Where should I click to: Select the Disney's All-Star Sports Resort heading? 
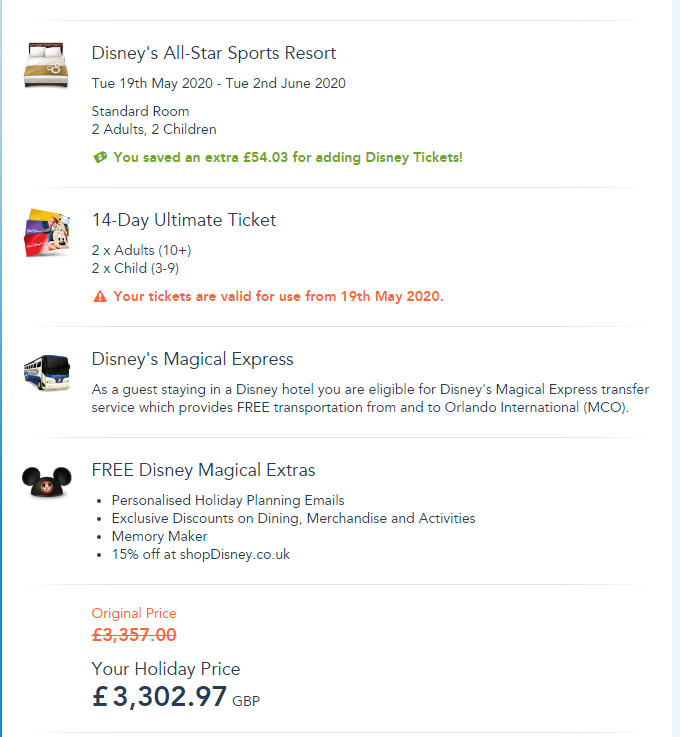click(x=214, y=53)
